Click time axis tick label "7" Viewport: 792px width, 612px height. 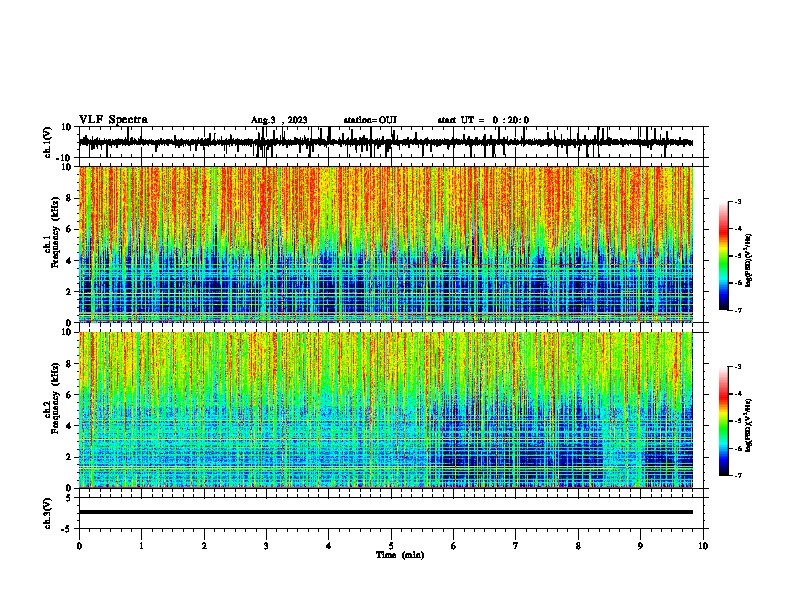click(x=516, y=546)
